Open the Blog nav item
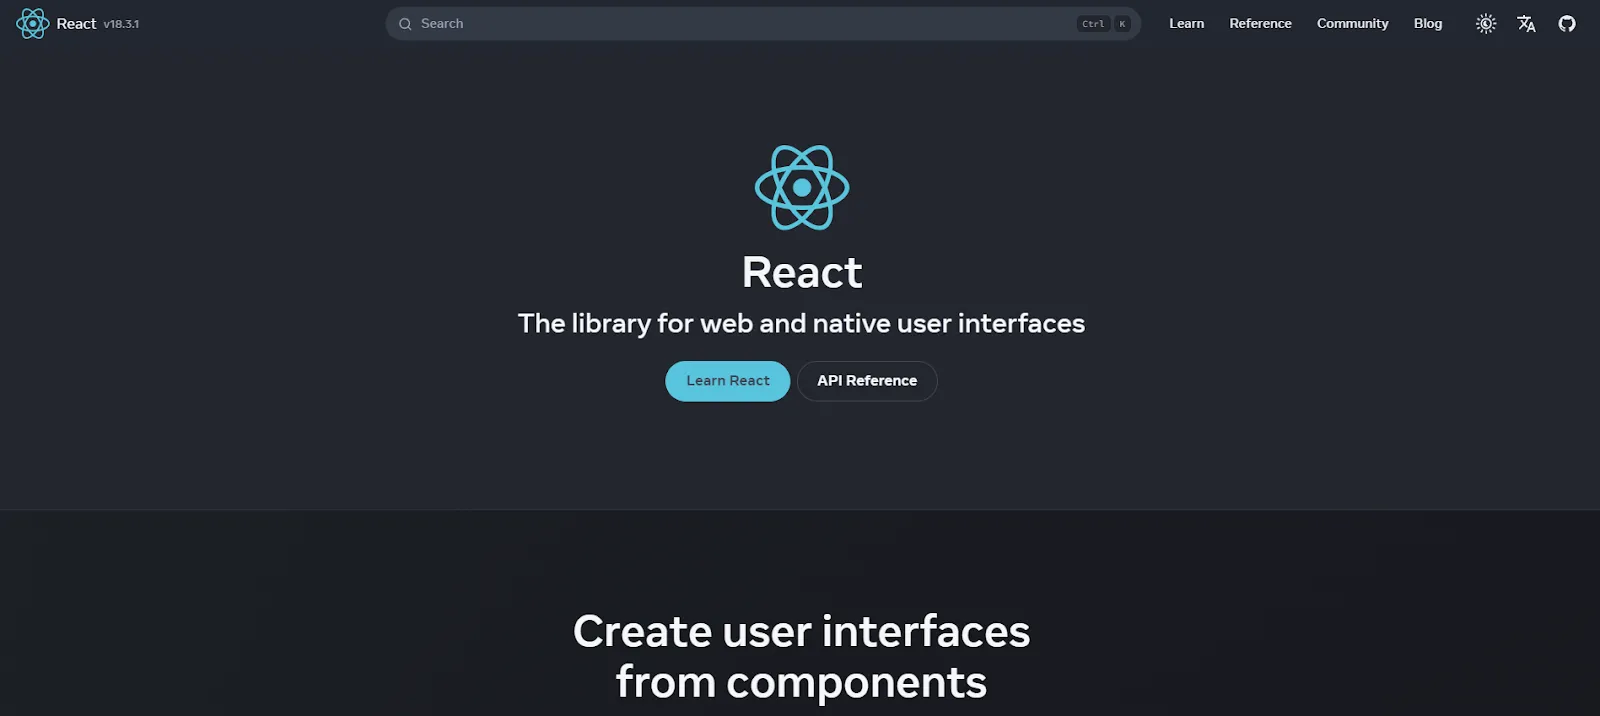The width and height of the screenshot is (1600, 716). [1427, 23]
